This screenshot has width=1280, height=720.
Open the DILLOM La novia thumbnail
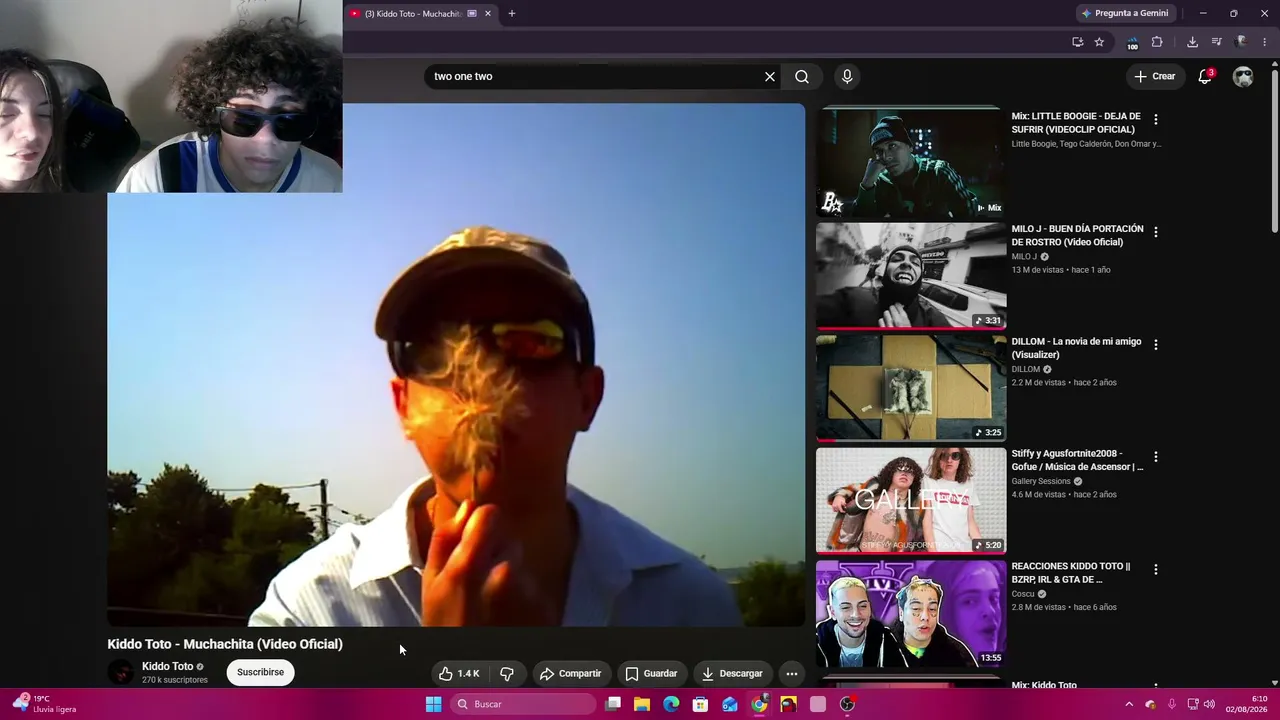(x=910, y=388)
